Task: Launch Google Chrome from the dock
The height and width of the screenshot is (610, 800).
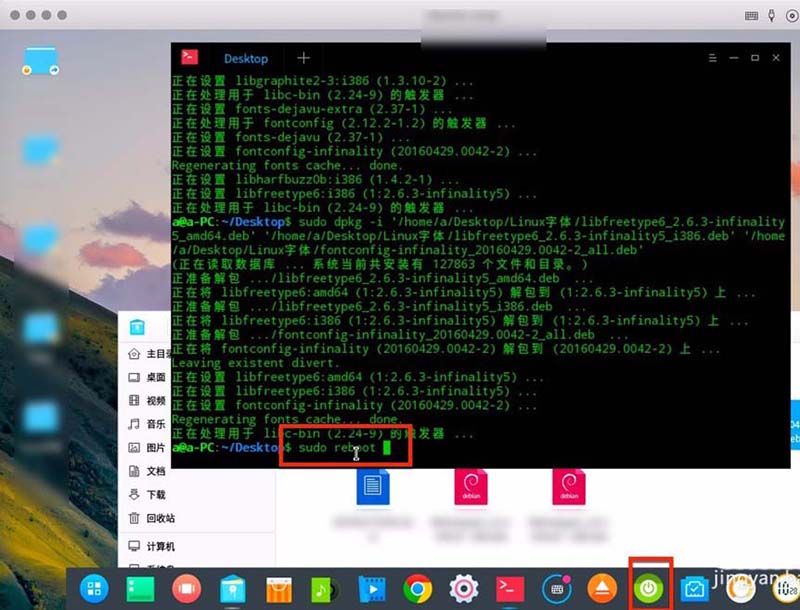Action: (x=417, y=590)
